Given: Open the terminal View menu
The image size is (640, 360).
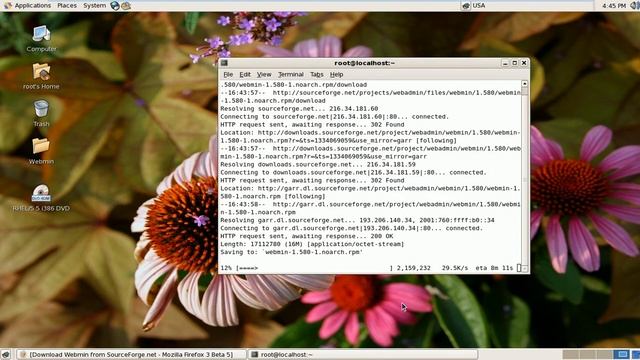Looking at the screenshot, I should [264, 74].
